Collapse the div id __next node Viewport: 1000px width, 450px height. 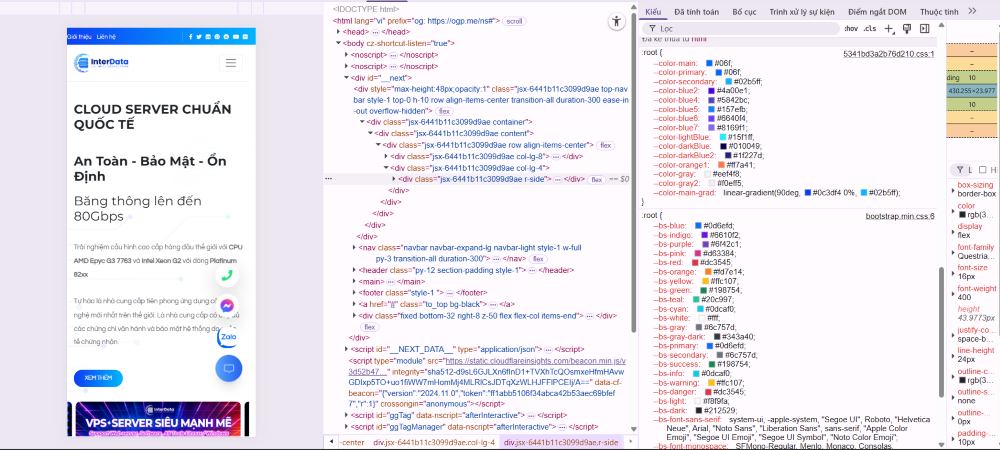346,78
